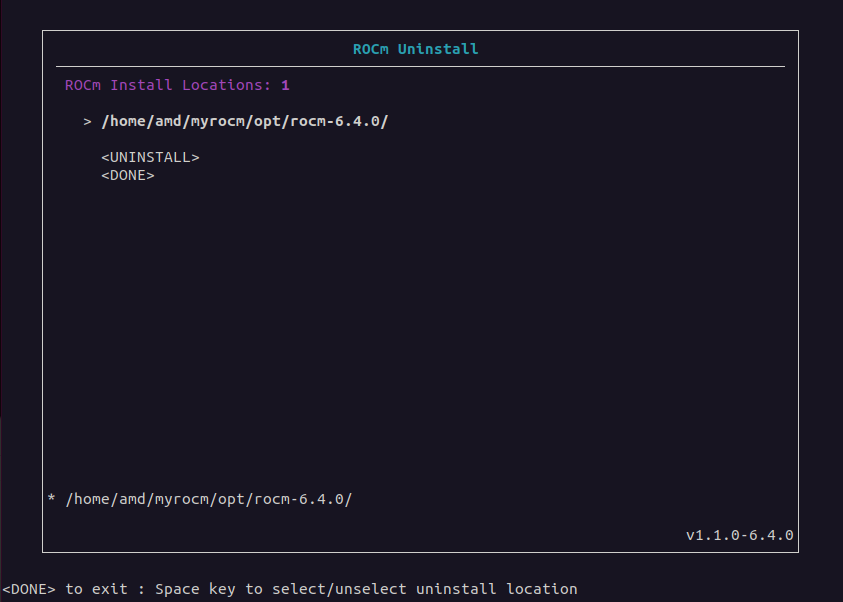Select the <UNINSTALL> option
843x602 pixels.
pyautogui.click(x=150, y=158)
